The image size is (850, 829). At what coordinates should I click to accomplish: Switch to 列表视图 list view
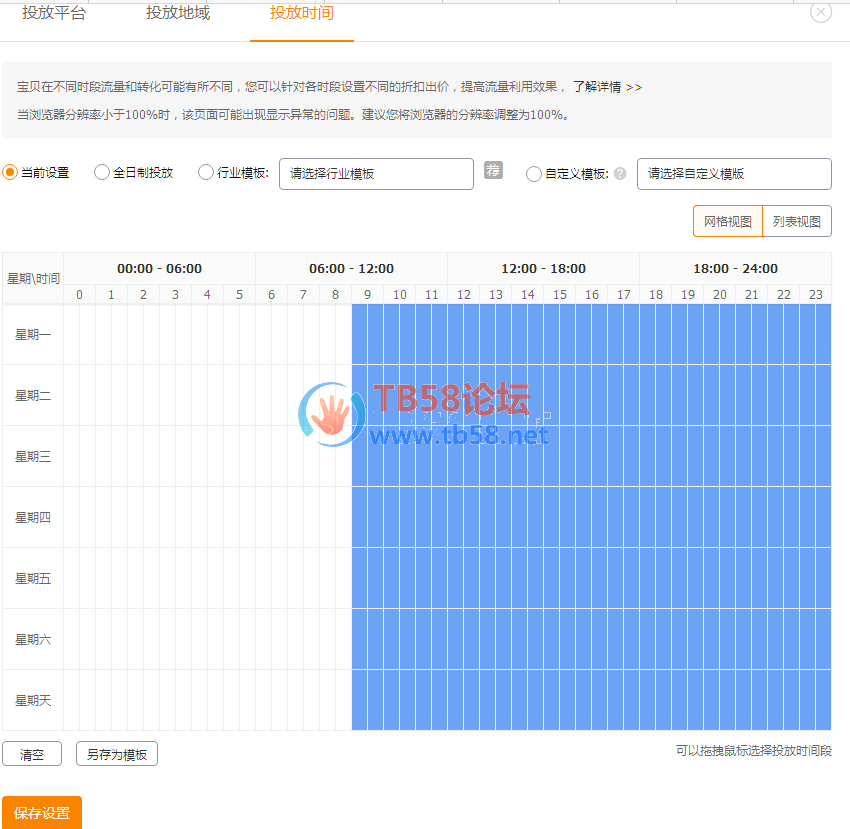tap(796, 221)
